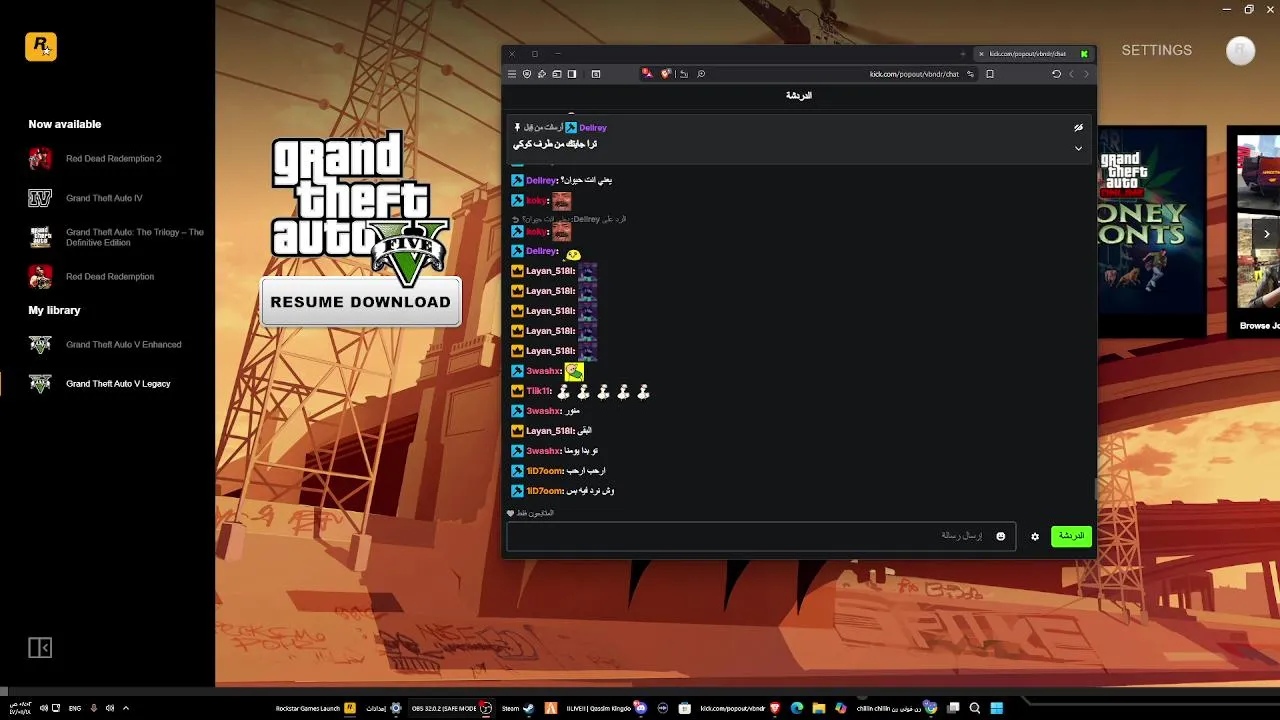Reload the Kick chat page
The width and height of the screenshot is (1280, 720).
click(1056, 74)
